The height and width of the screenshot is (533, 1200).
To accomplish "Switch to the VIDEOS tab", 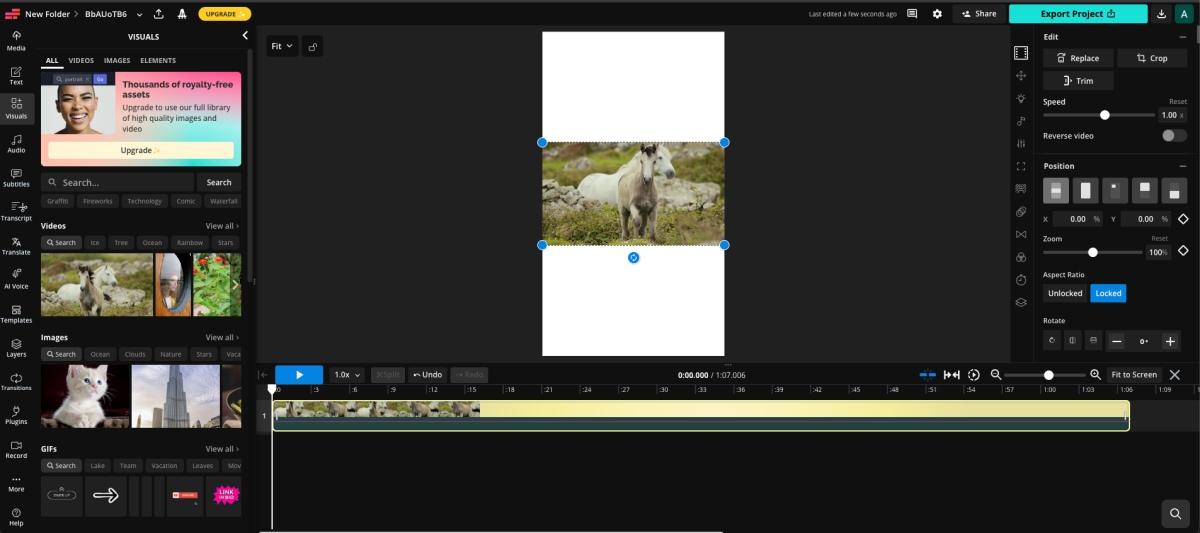I will click(81, 61).
